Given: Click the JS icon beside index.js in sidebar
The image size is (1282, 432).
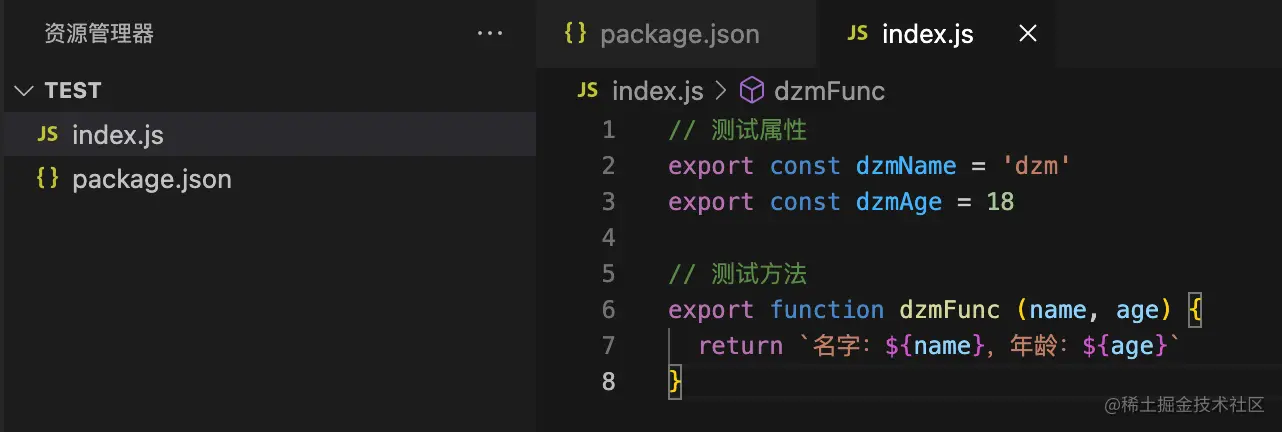Looking at the screenshot, I should tap(47, 134).
